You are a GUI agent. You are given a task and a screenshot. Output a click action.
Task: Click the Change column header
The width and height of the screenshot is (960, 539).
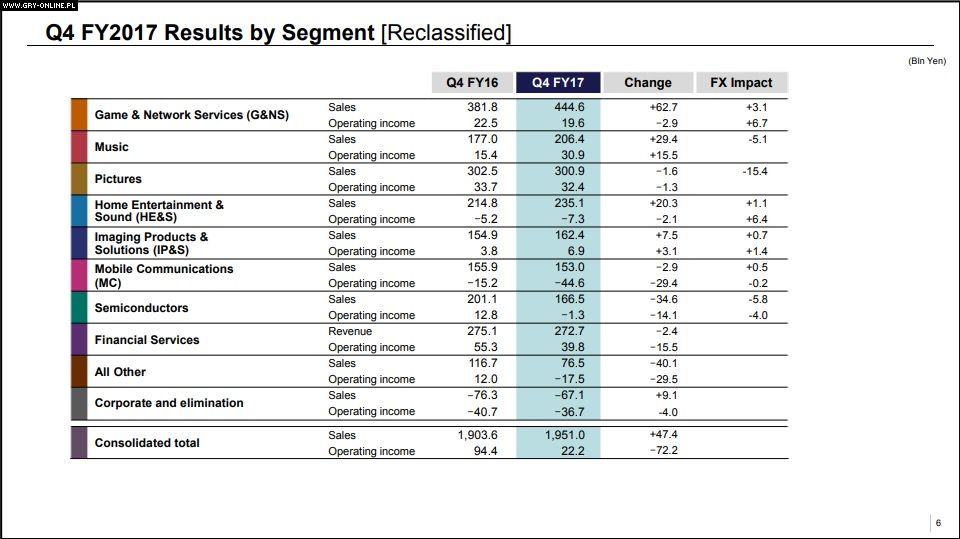(x=648, y=83)
